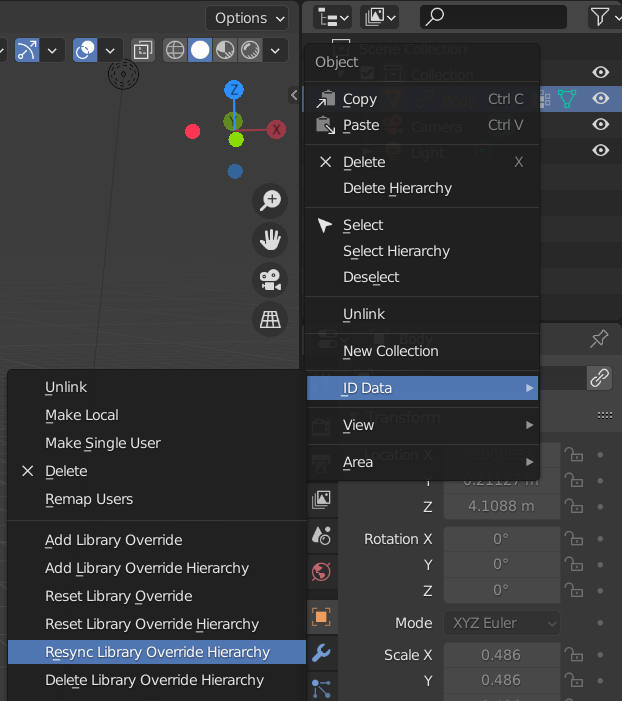Click Select in Object context menu
The height and width of the screenshot is (701, 622).
[x=421, y=225]
